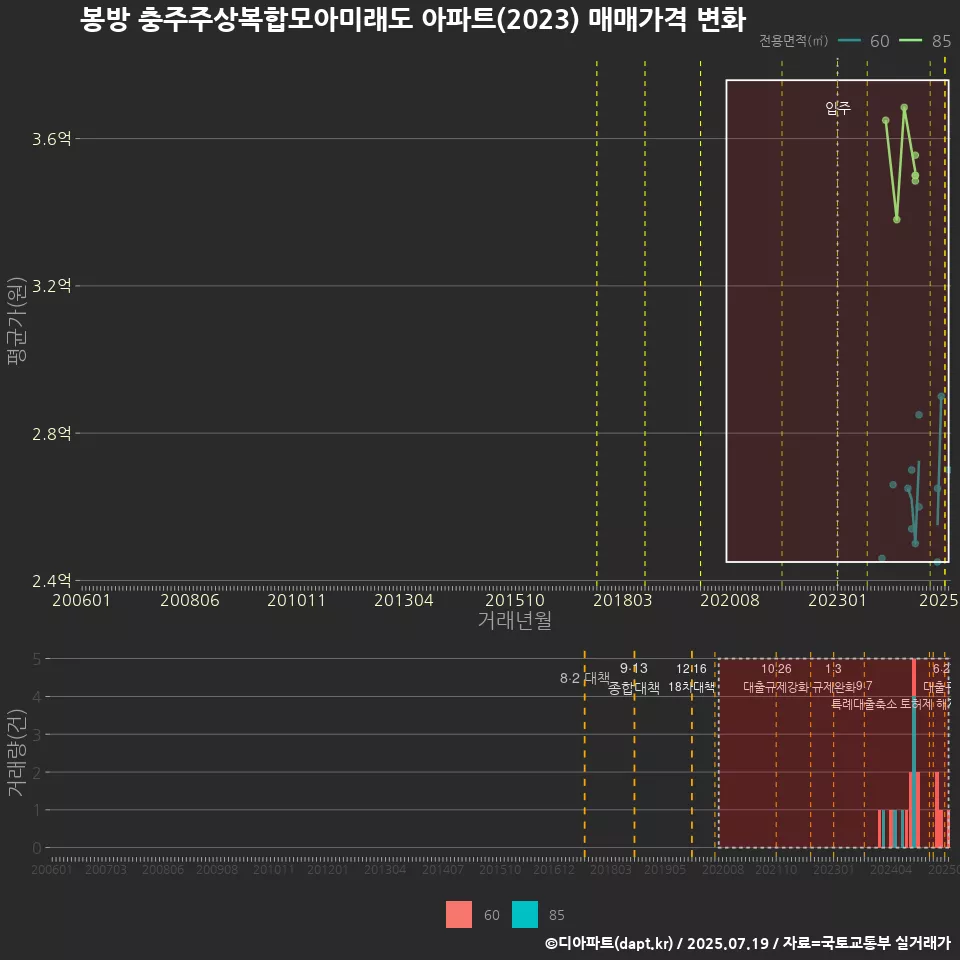
Task: Click the 8·2 대책 policy marker label
Action: click(x=585, y=678)
